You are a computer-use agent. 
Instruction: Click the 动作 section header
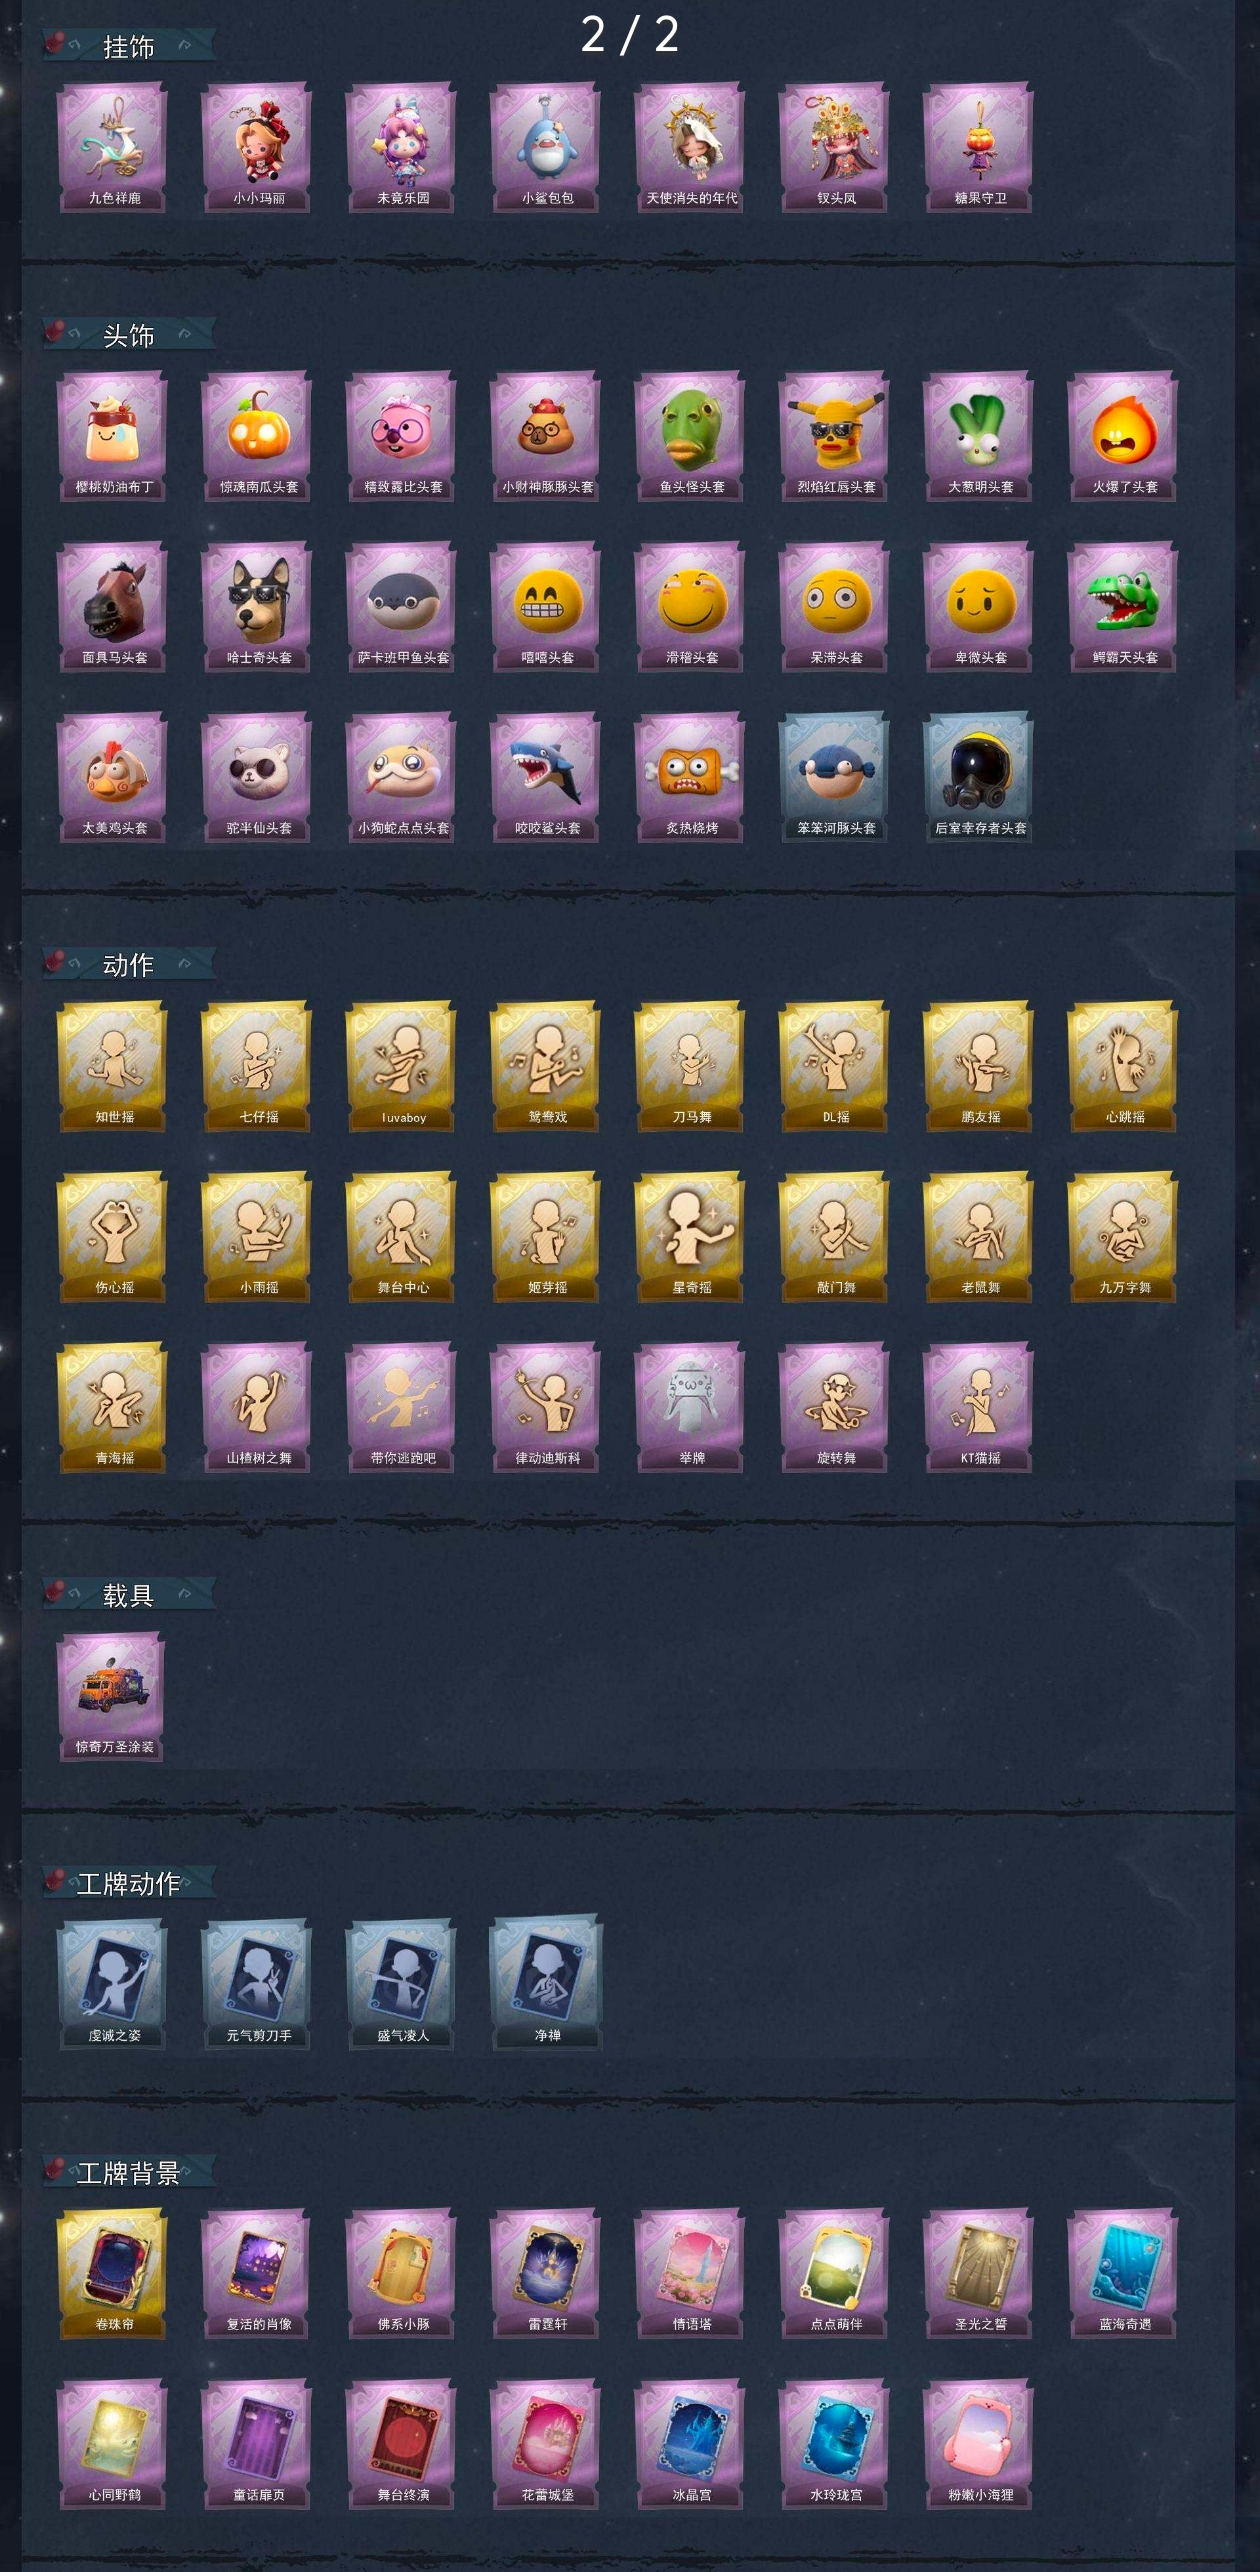point(129,965)
